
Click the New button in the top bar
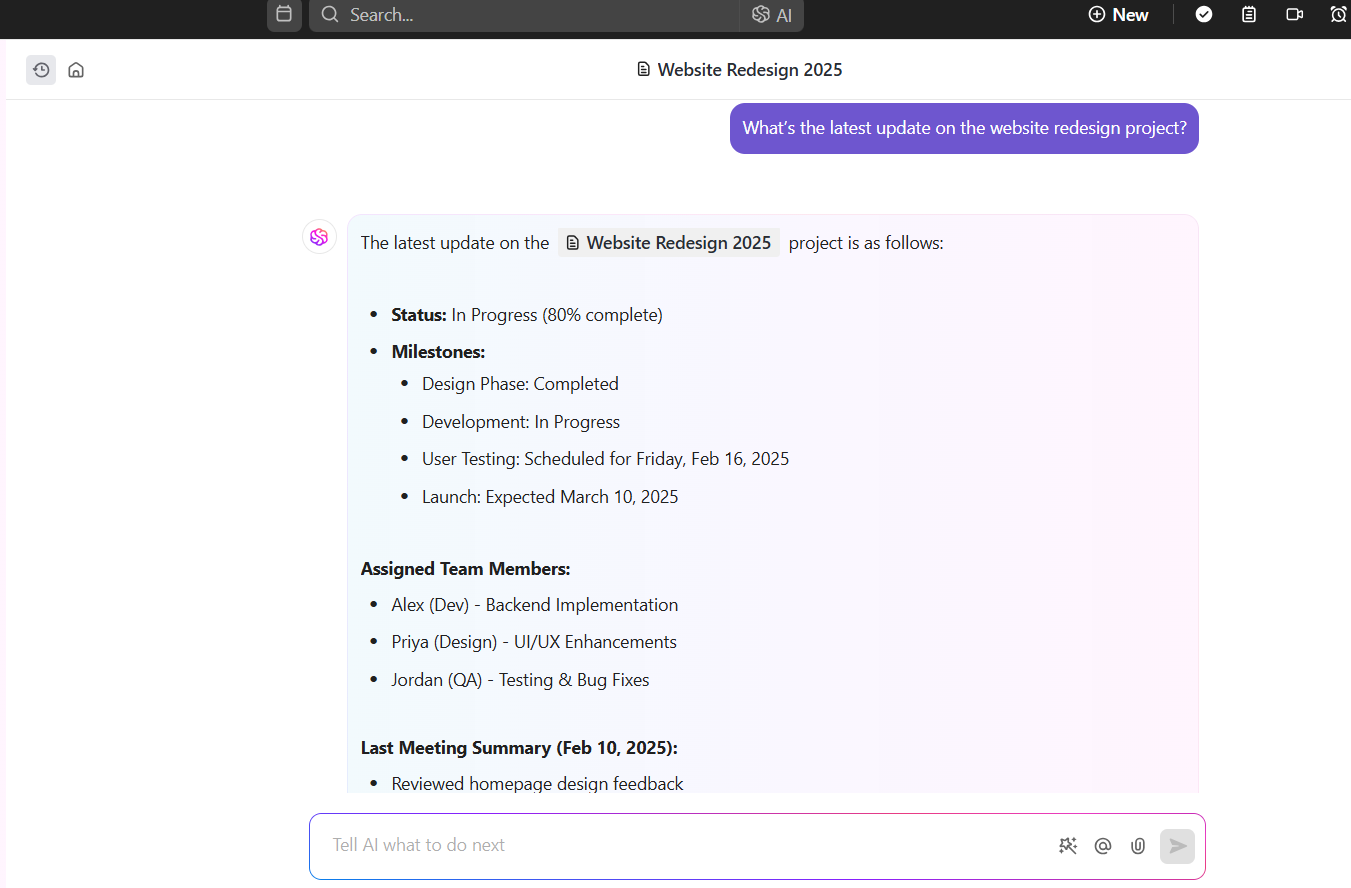tap(1118, 14)
